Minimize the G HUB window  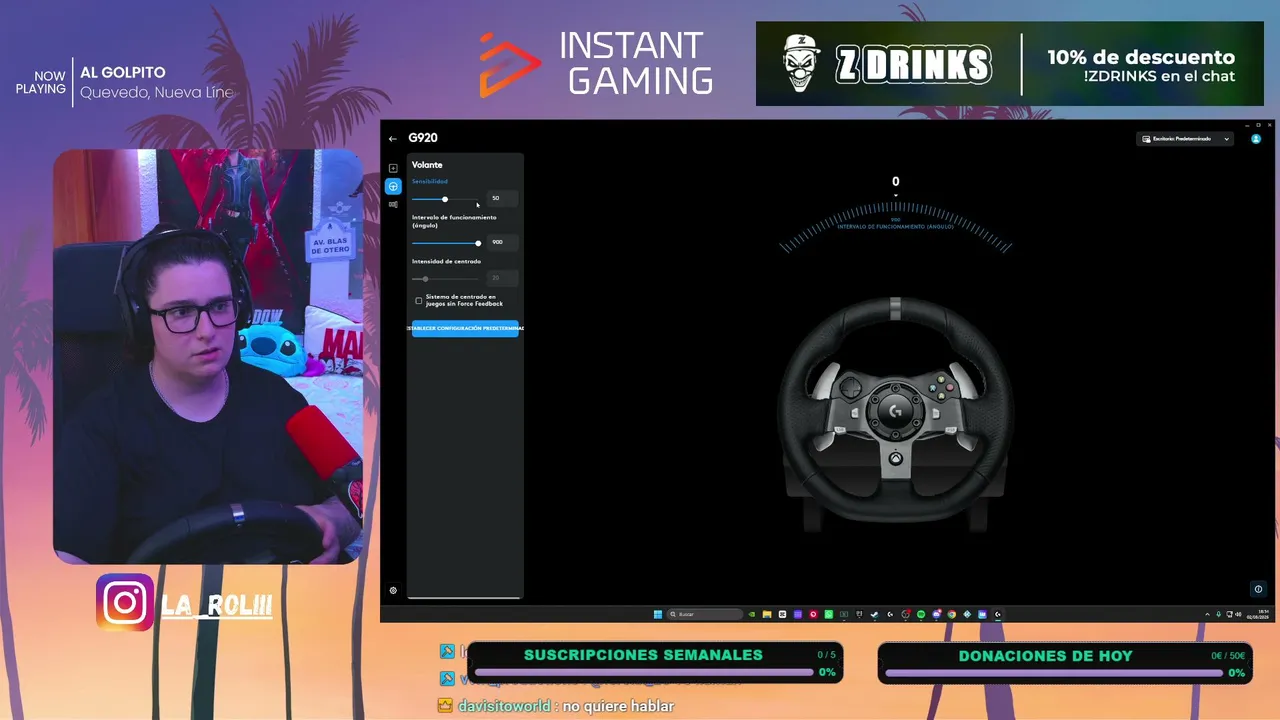click(1248, 125)
